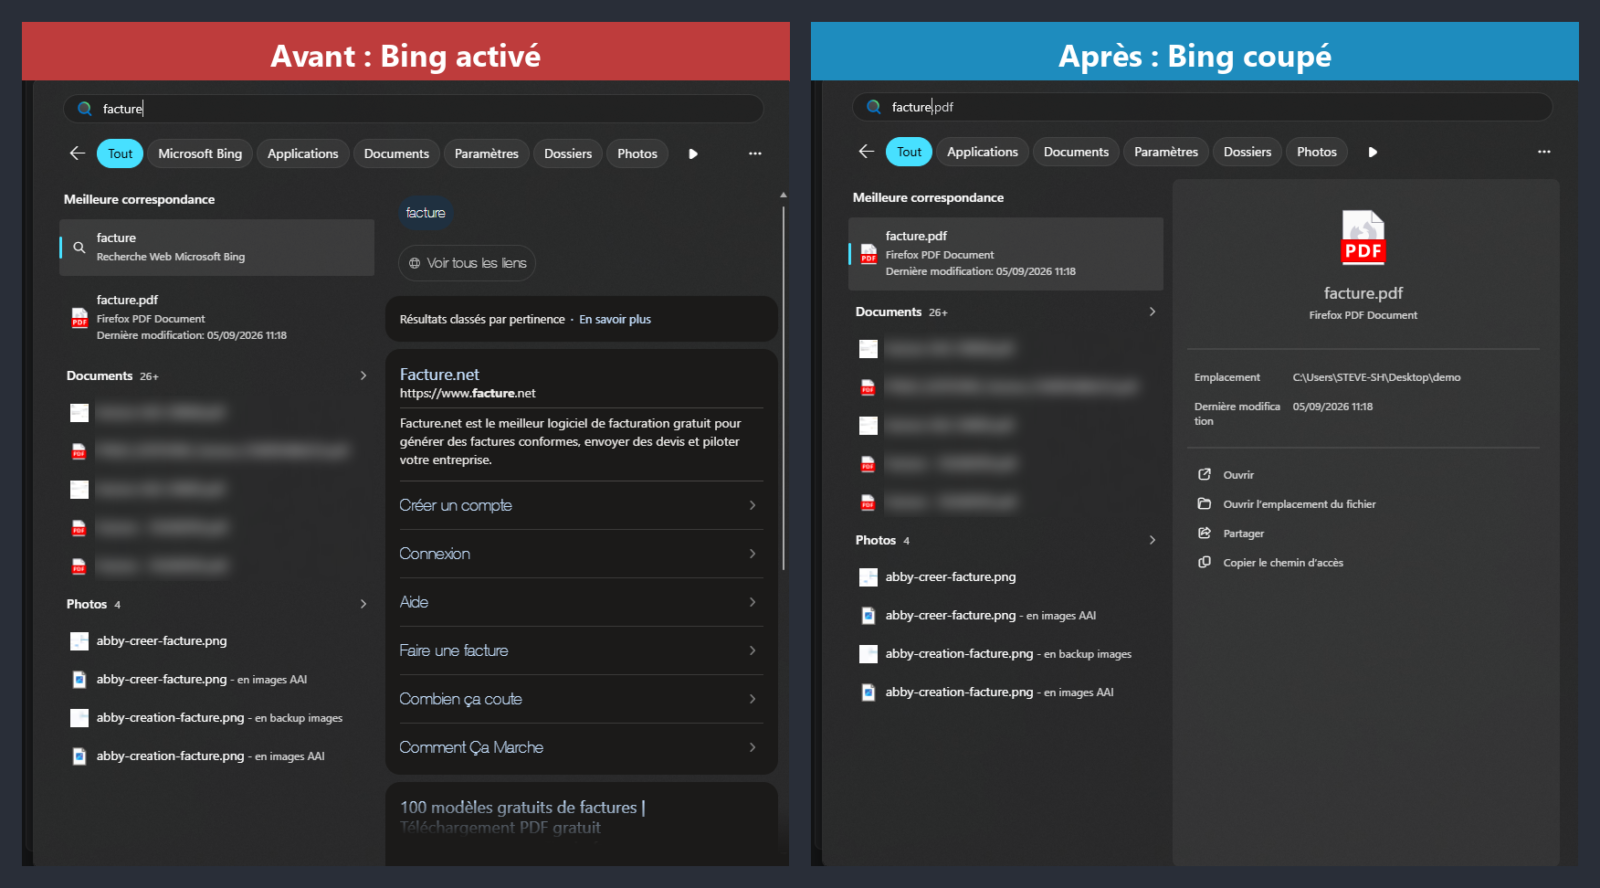Click the Copier le chemin d'accès icon

pyautogui.click(x=1205, y=562)
